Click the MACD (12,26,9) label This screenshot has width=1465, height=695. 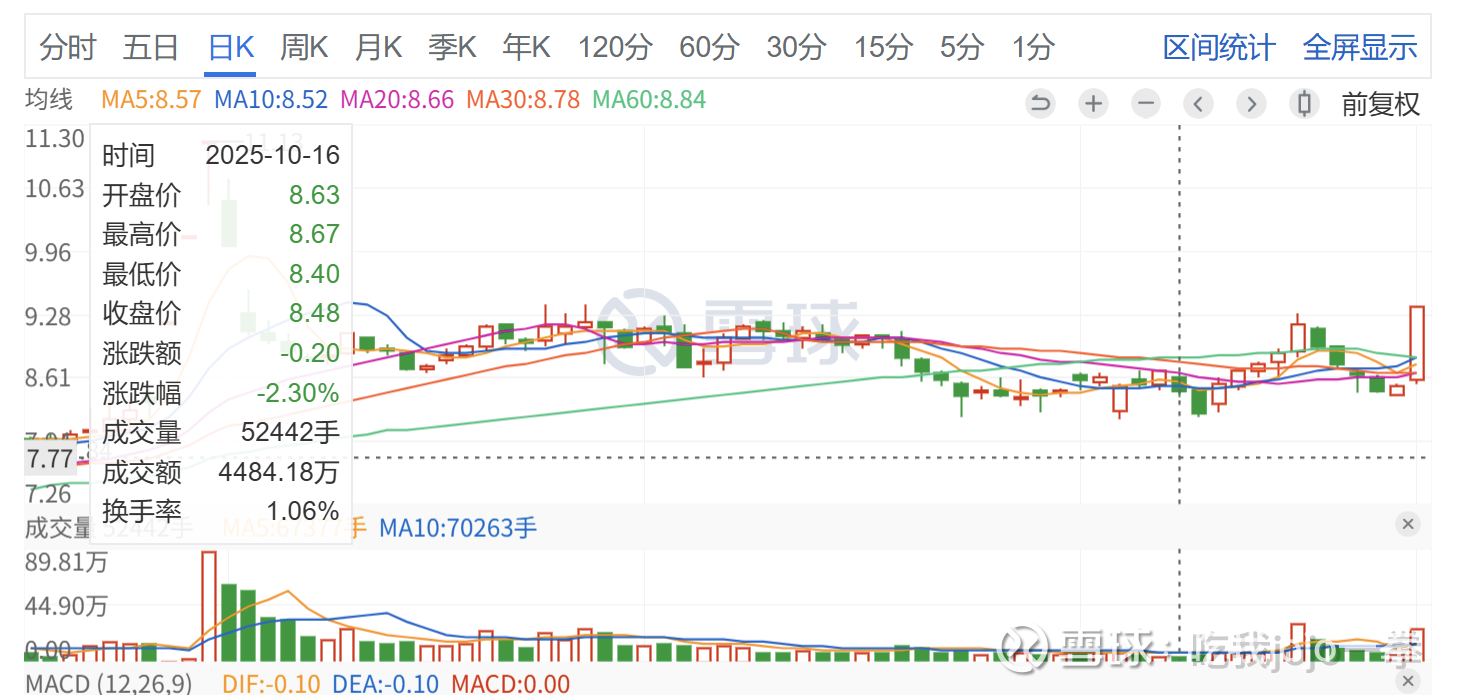pyautogui.click(x=107, y=684)
